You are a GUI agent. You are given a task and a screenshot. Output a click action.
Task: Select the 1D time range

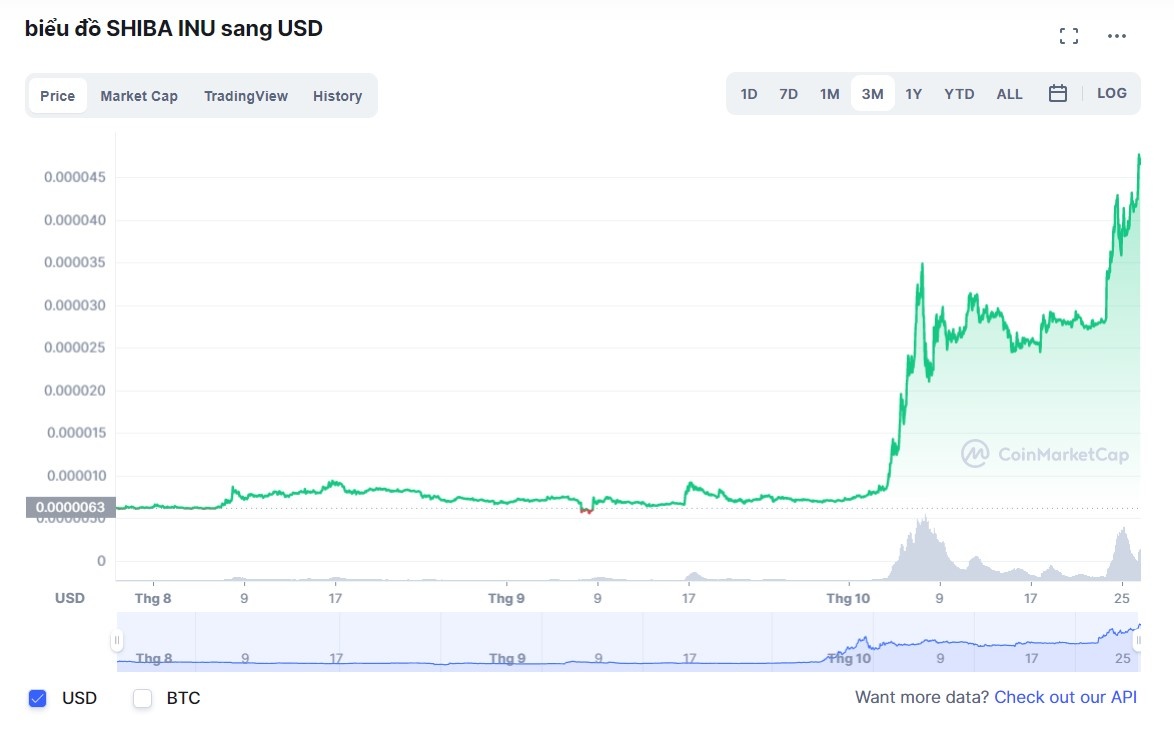point(748,94)
